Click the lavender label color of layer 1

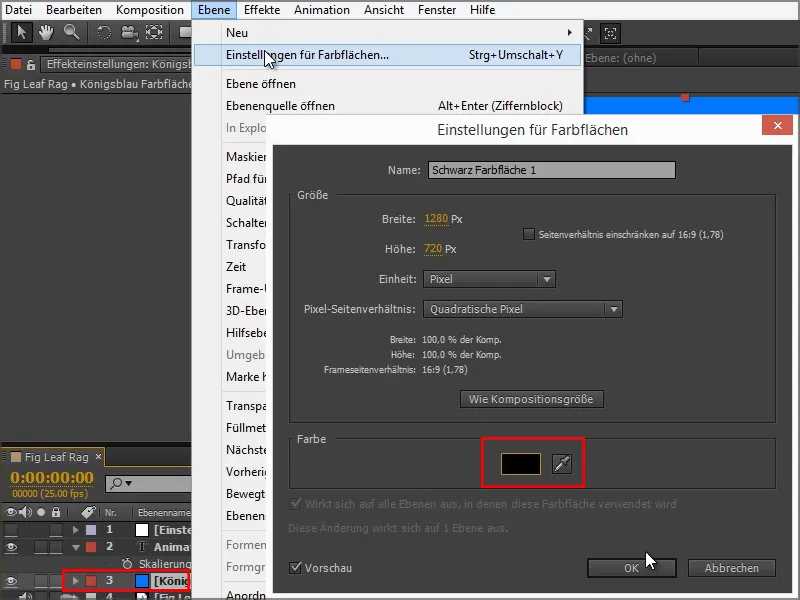[91, 530]
